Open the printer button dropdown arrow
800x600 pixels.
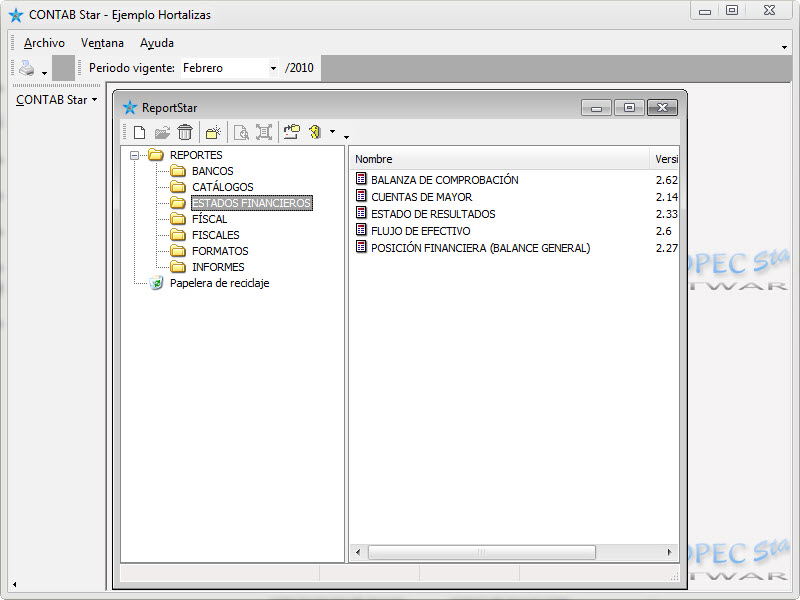(44, 73)
